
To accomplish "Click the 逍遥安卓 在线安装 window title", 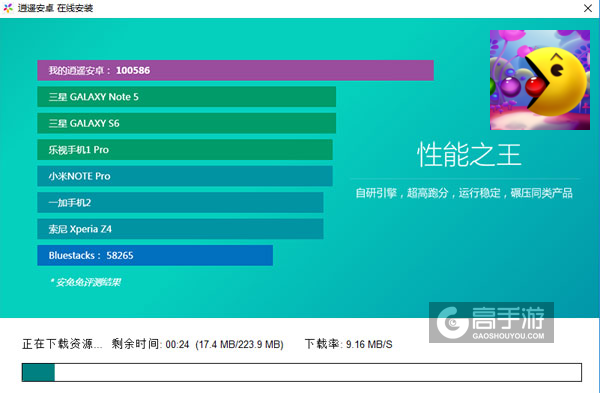I will (55, 8).
